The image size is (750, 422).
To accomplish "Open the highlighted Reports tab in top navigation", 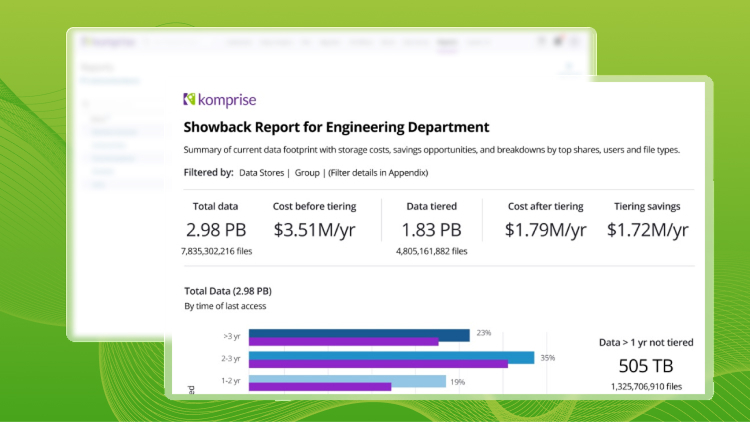I will (447, 43).
